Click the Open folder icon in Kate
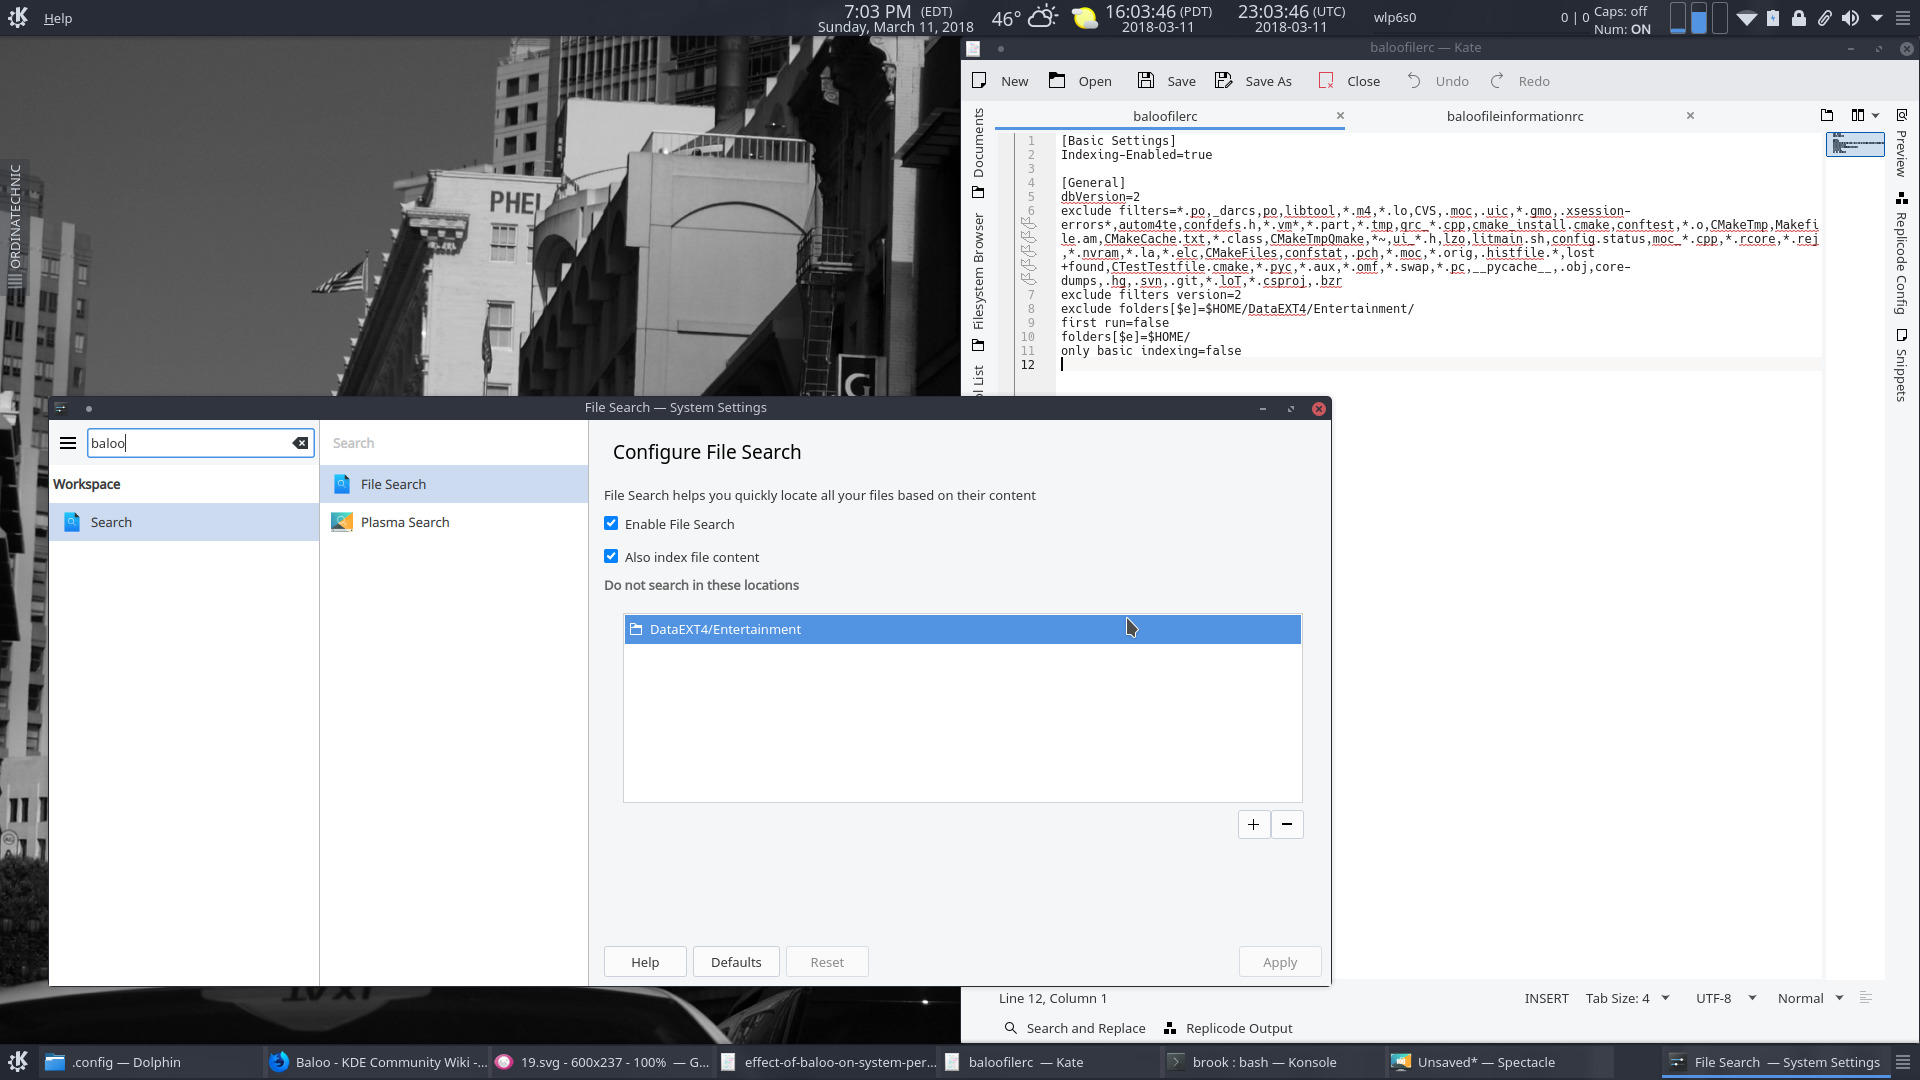 (1057, 81)
